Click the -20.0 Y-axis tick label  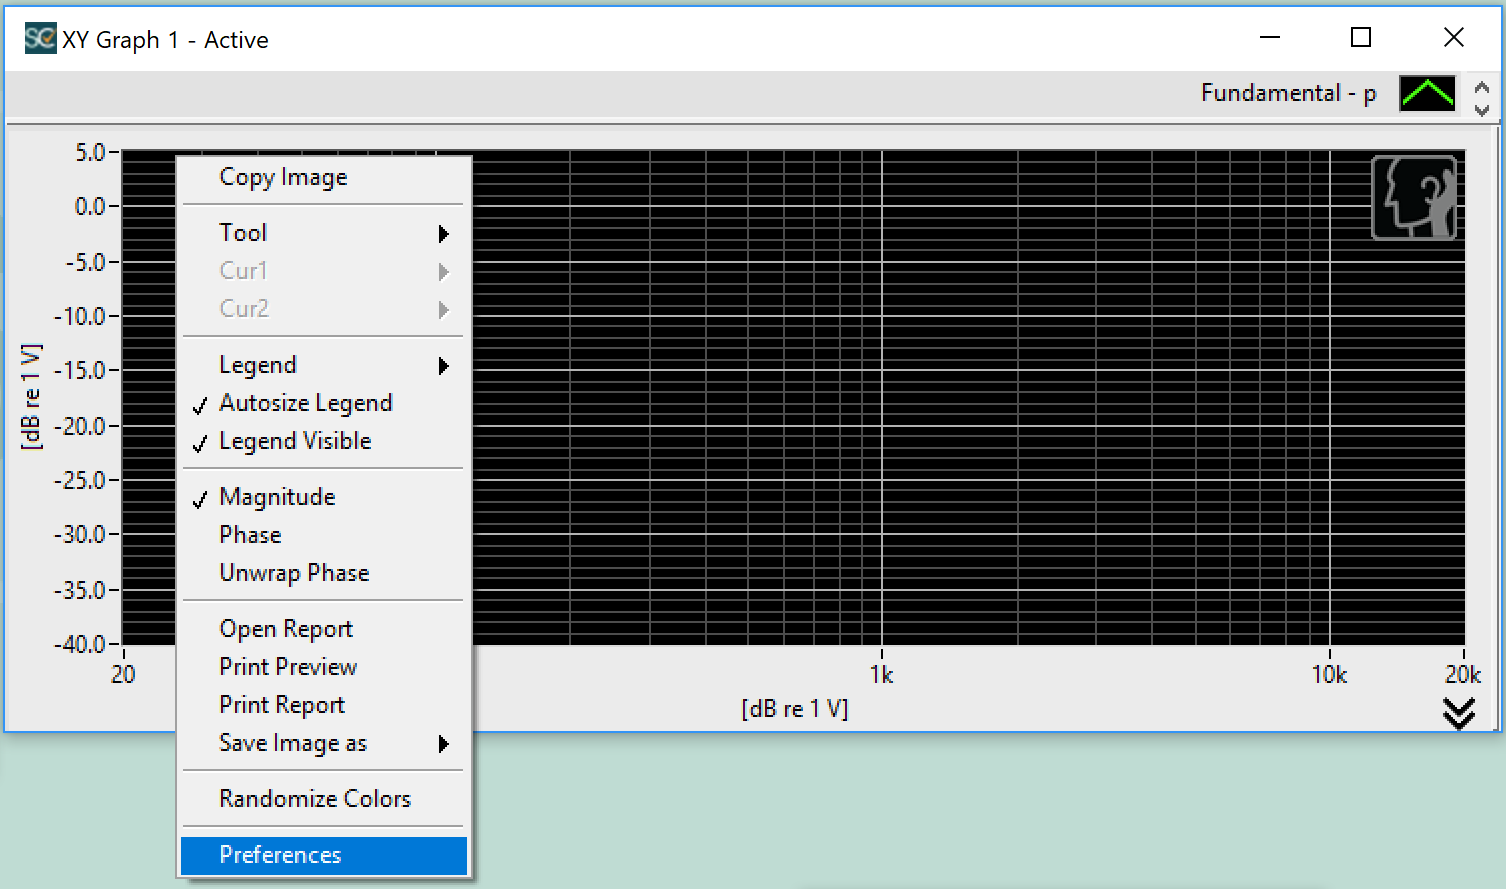click(80, 426)
